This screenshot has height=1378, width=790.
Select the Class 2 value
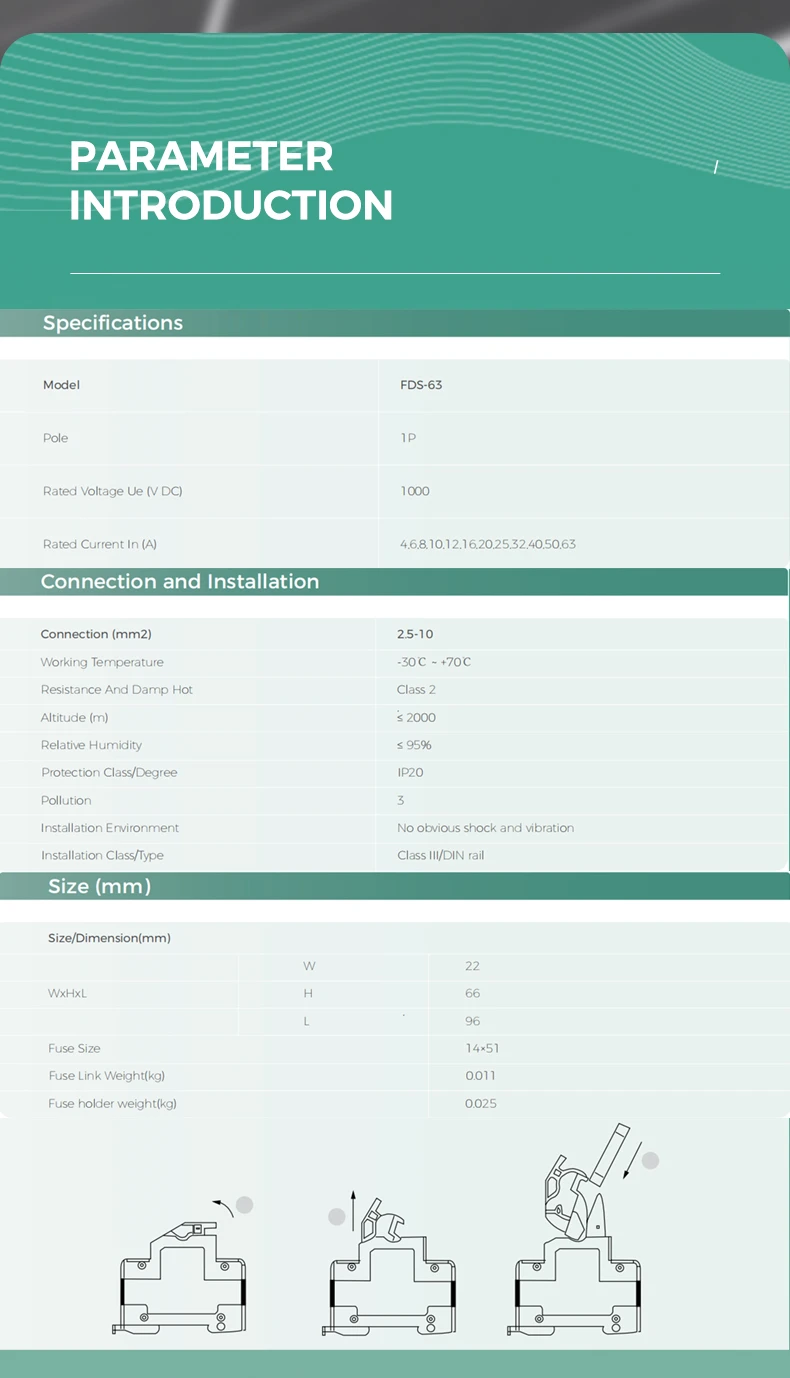417,690
